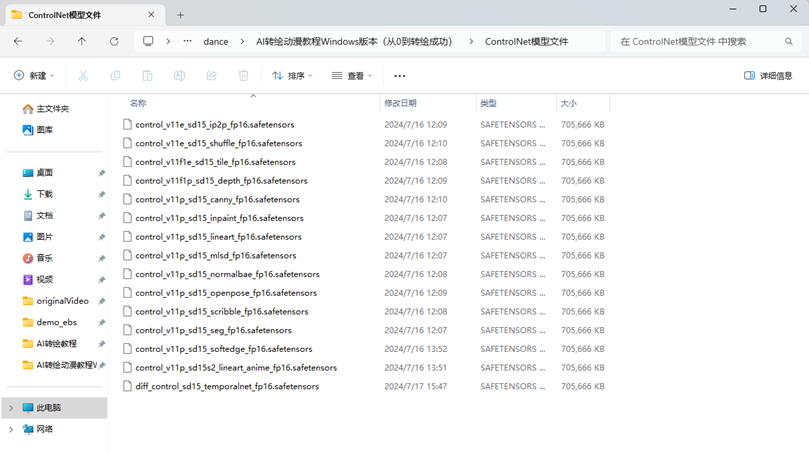This screenshot has width=809, height=454.
Task: Open the 新建 dropdown menu
Action: (34, 76)
